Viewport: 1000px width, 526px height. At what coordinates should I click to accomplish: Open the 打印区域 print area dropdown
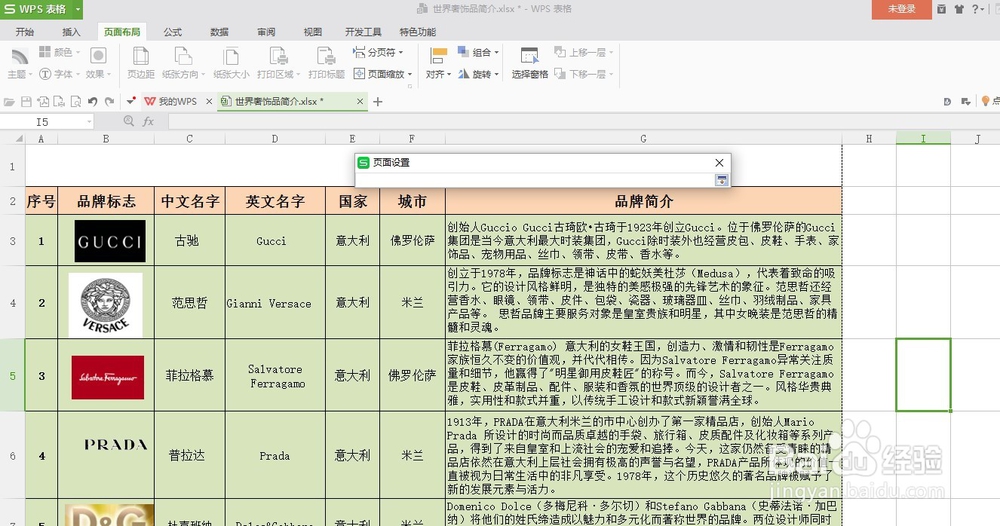[278, 63]
